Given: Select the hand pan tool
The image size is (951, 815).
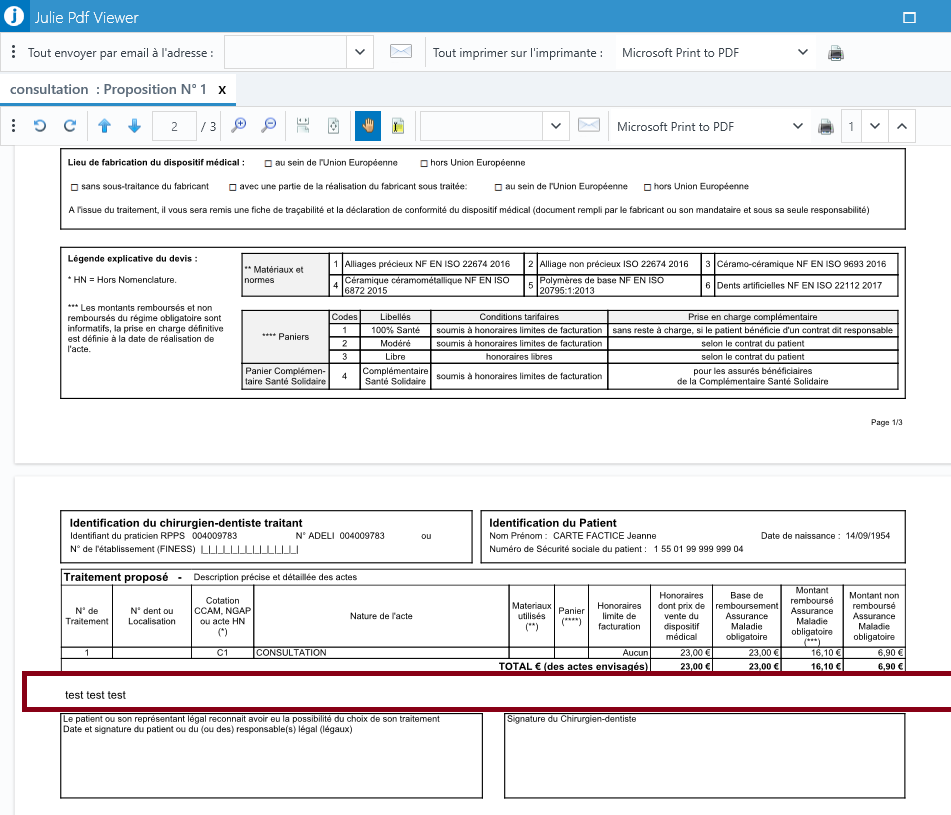Looking at the screenshot, I should (x=368, y=126).
